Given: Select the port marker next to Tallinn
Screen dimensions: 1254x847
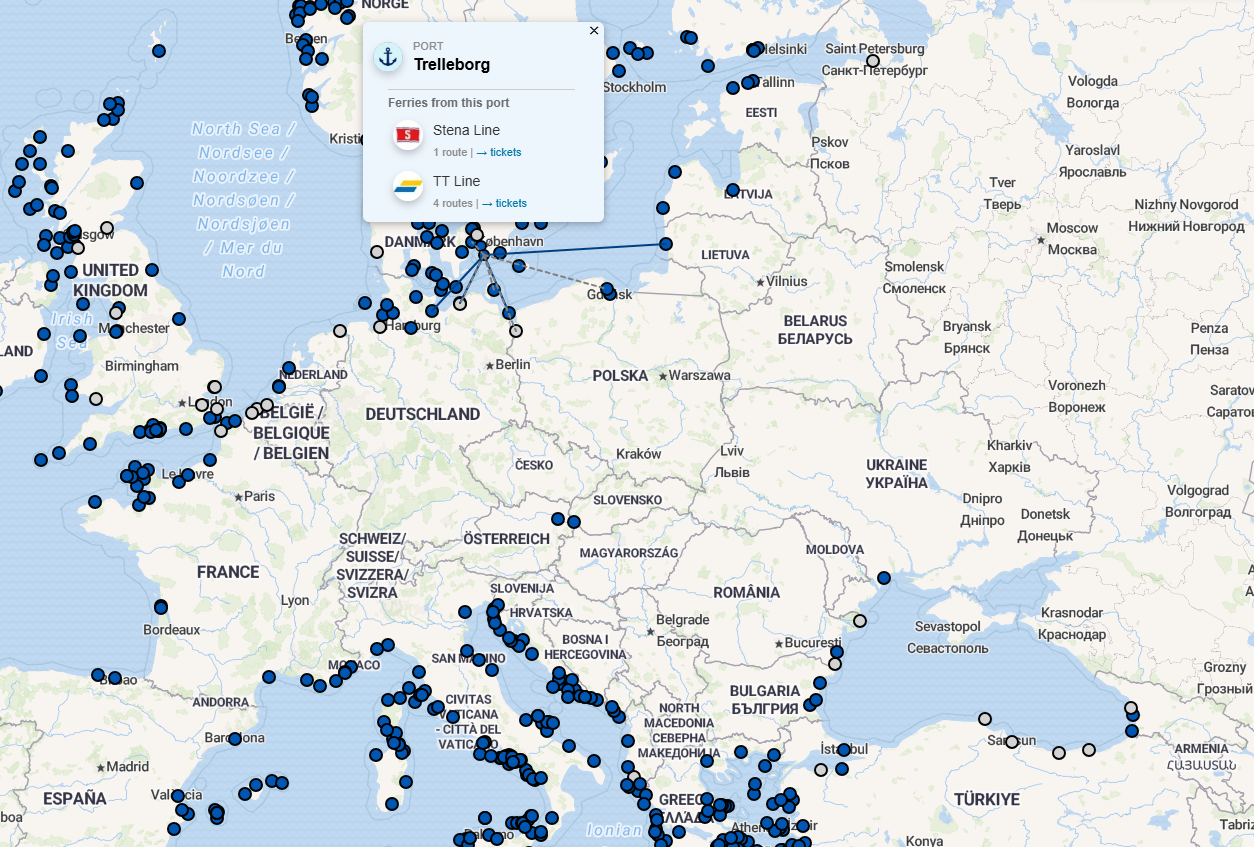Looking at the screenshot, I should pos(749,82).
